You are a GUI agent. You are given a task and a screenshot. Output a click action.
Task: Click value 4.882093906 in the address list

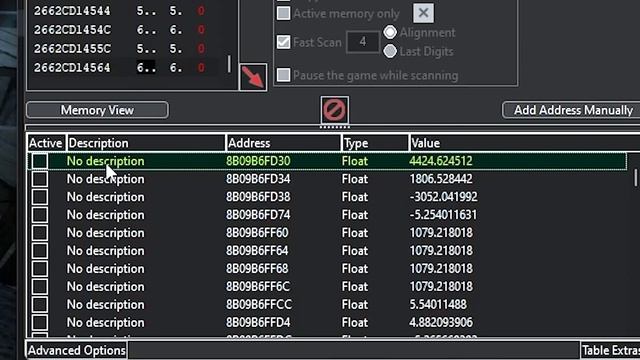coord(441,322)
